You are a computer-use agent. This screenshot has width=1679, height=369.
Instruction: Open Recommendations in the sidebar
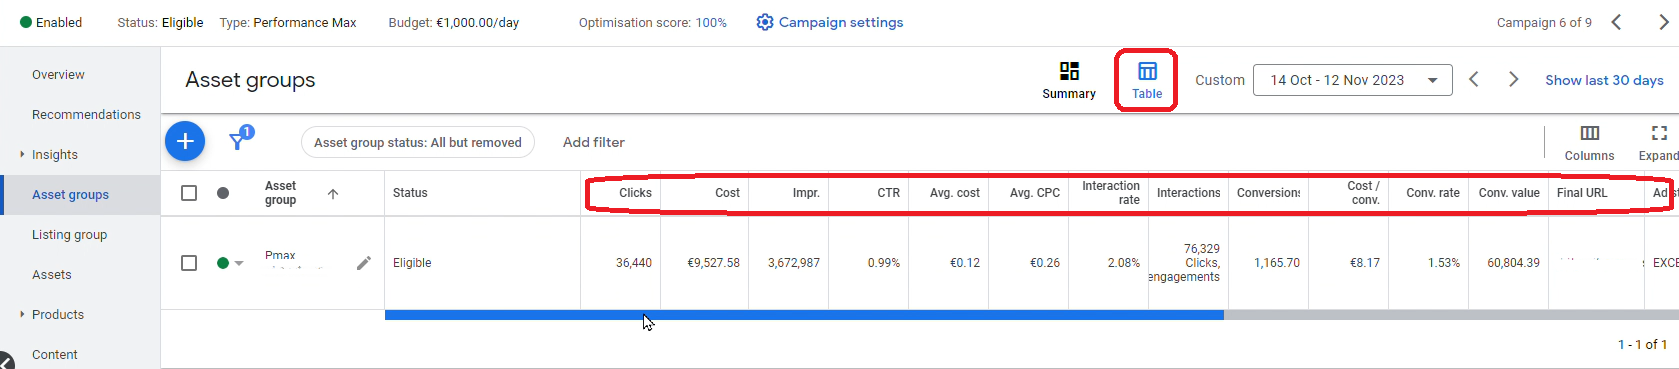coord(86,114)
